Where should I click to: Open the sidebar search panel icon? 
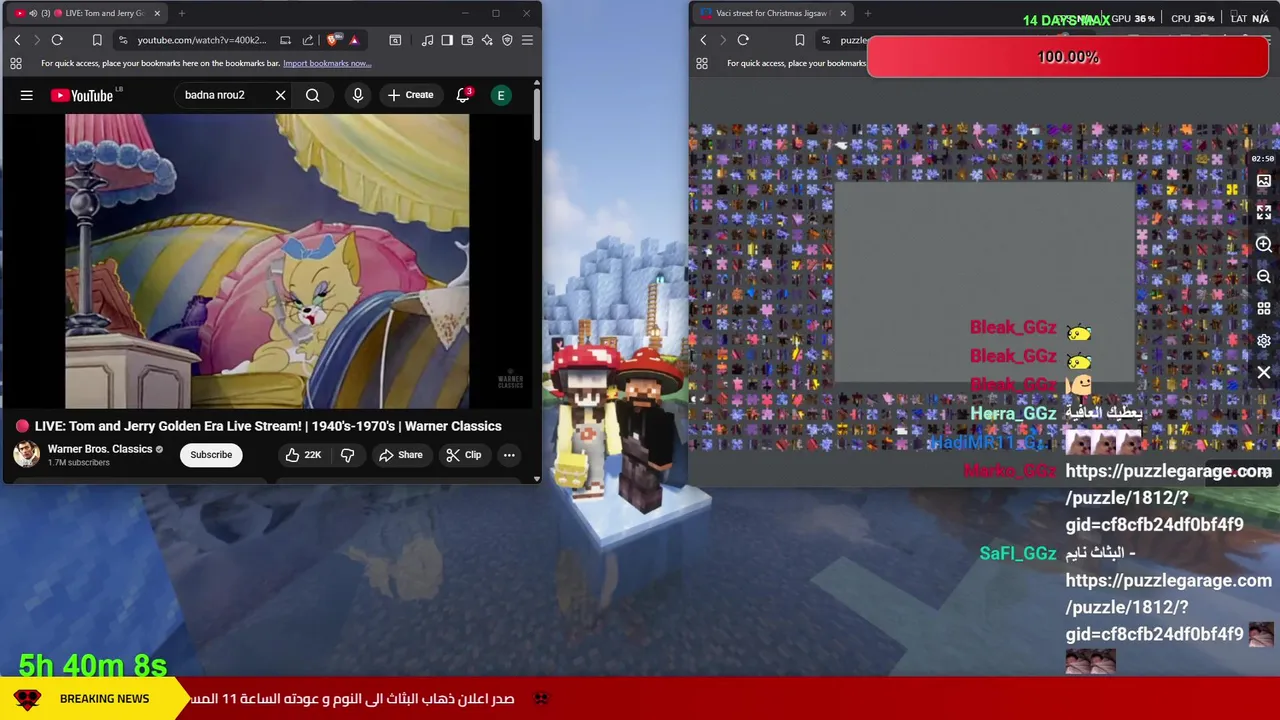tap(395, 40)
